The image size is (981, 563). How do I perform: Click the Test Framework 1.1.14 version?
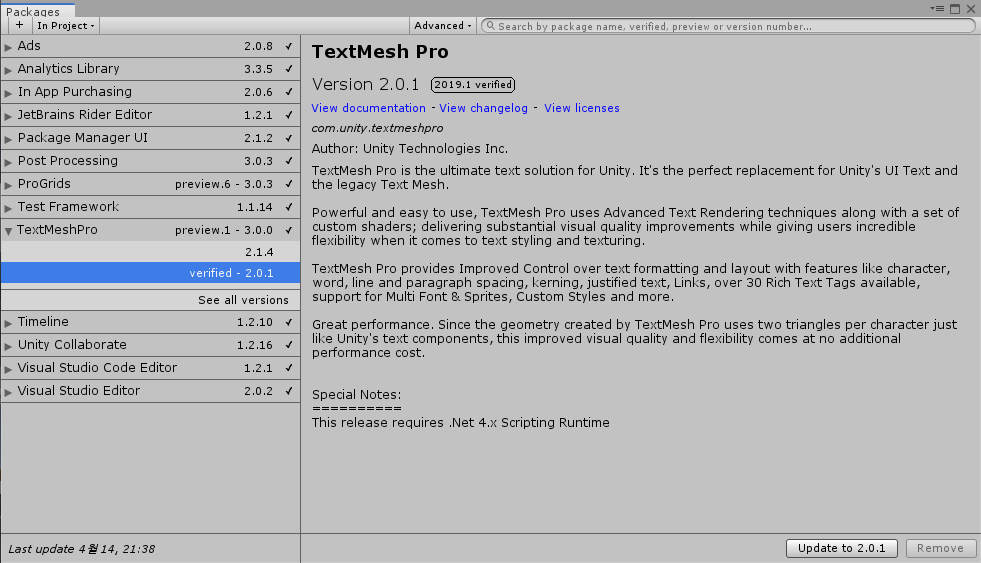pyautogui.click(x=255, y=207)
